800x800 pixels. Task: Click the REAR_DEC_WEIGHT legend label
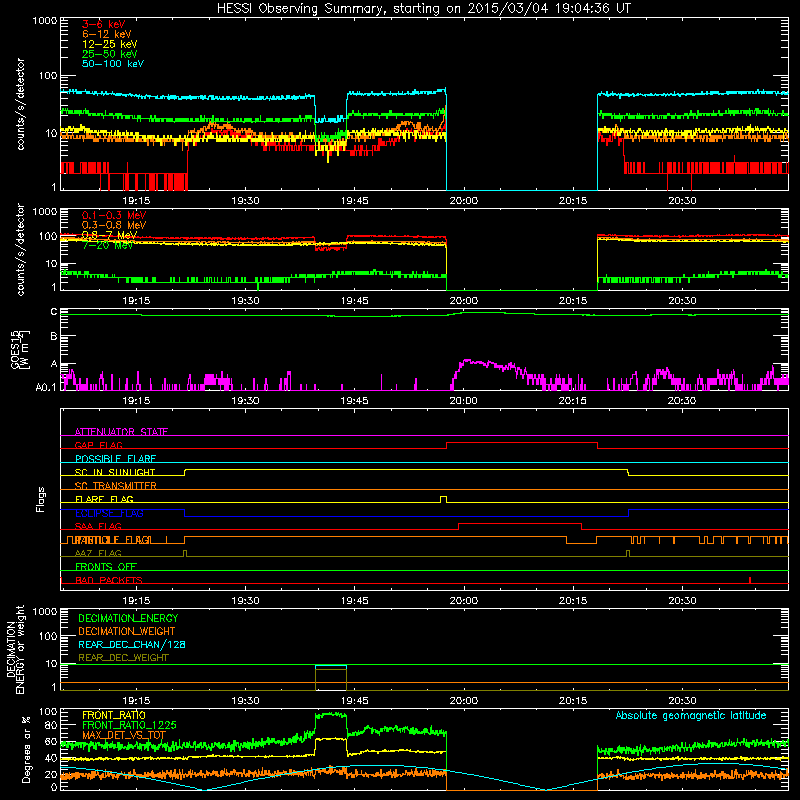(x=123, y=658)
